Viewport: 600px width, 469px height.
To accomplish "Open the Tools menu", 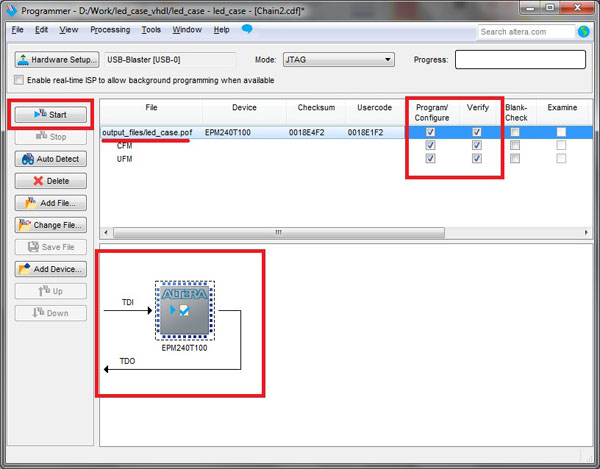I will 151,30.
